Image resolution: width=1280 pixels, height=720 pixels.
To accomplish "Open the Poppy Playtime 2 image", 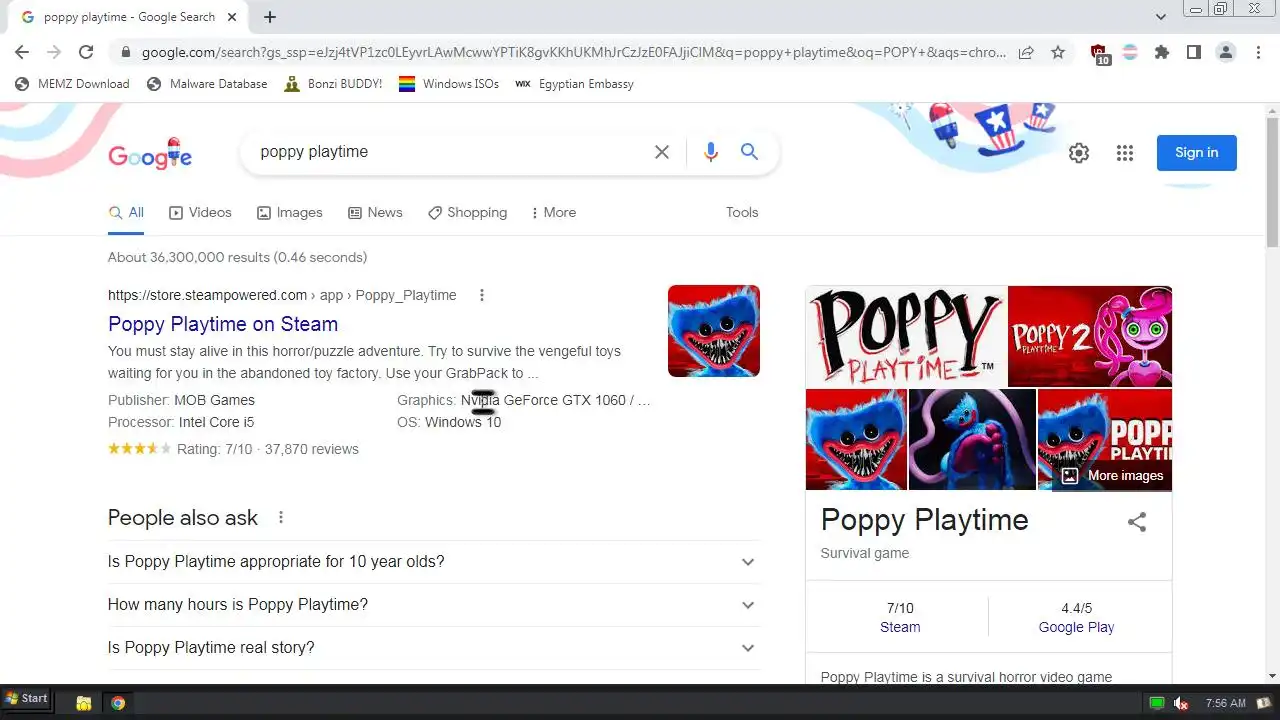I will coord(1090,336).
